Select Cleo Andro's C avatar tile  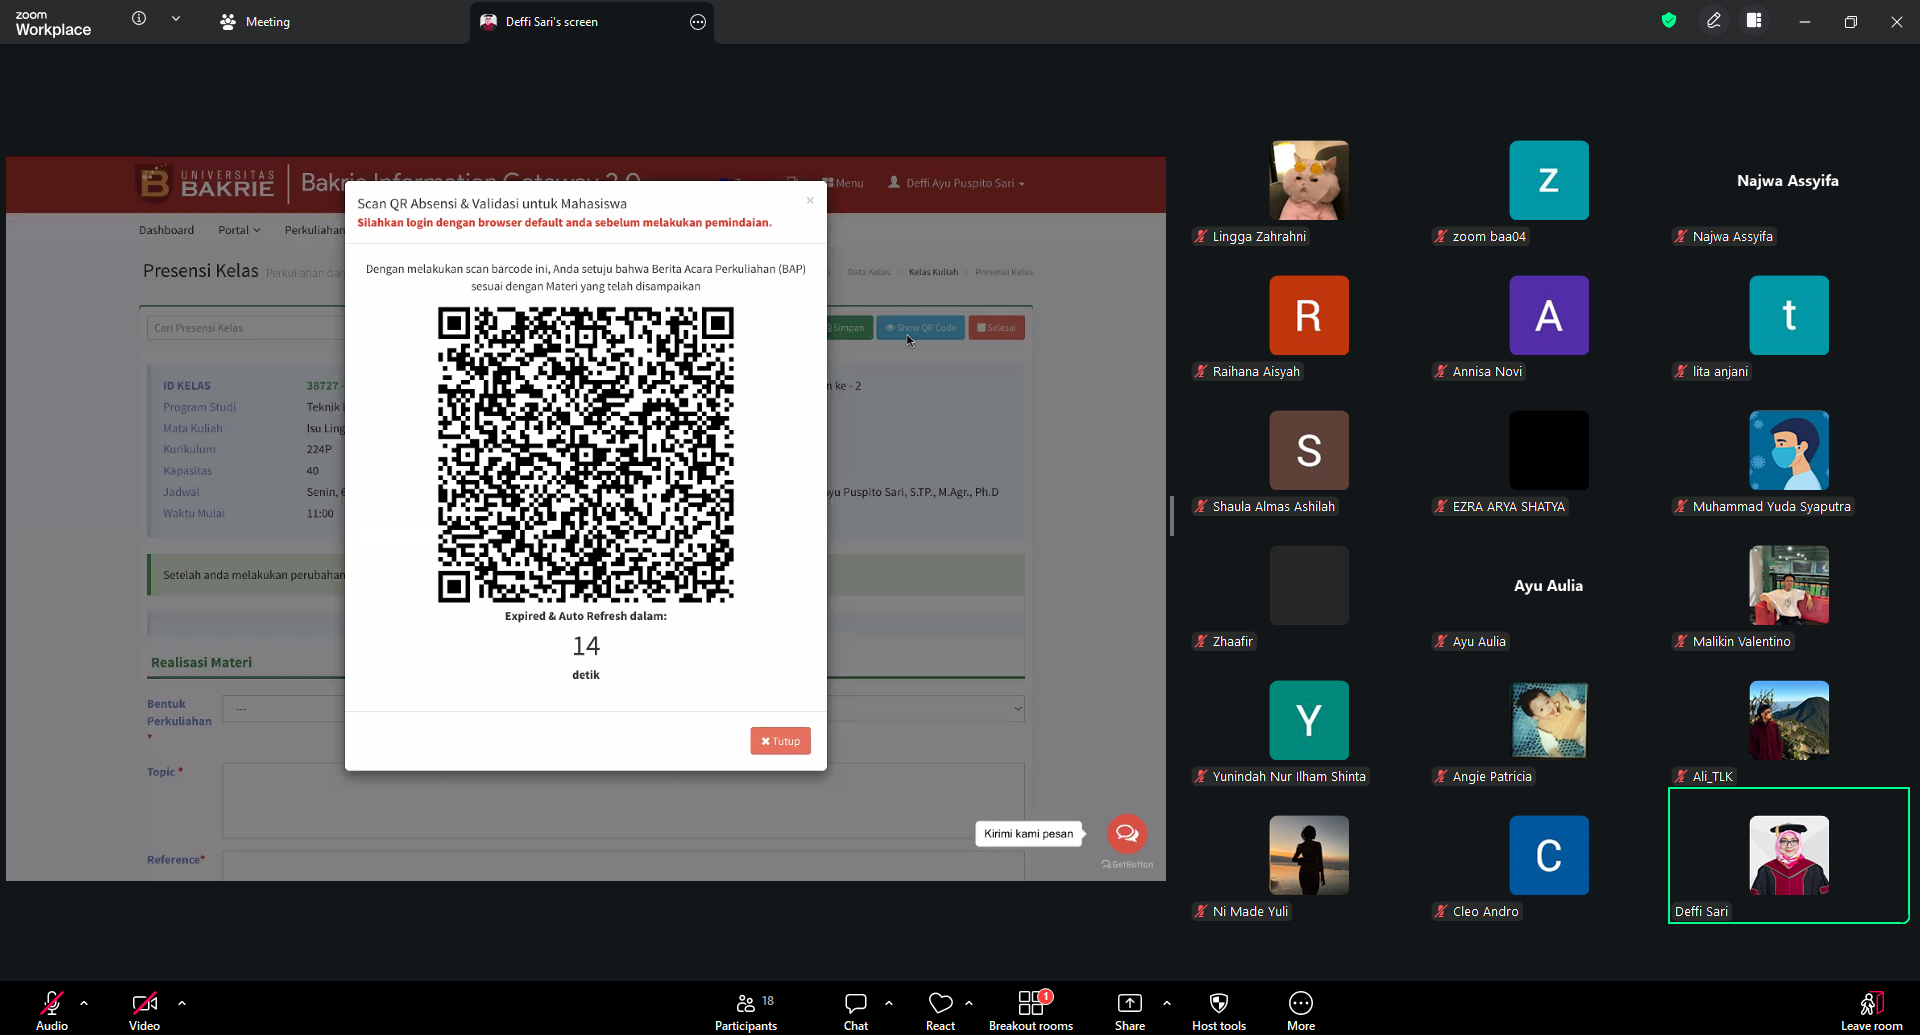click(1549, 855)
